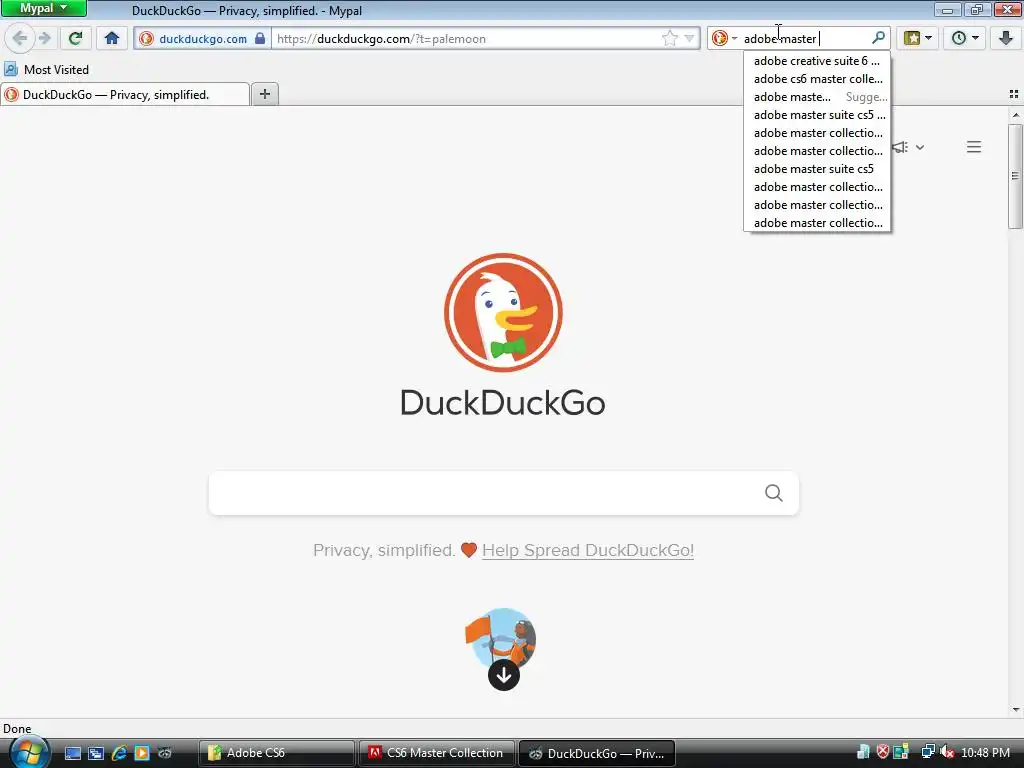Open the Downloads arrow button
The image size is (1024, 768).
click(1006, 38)
